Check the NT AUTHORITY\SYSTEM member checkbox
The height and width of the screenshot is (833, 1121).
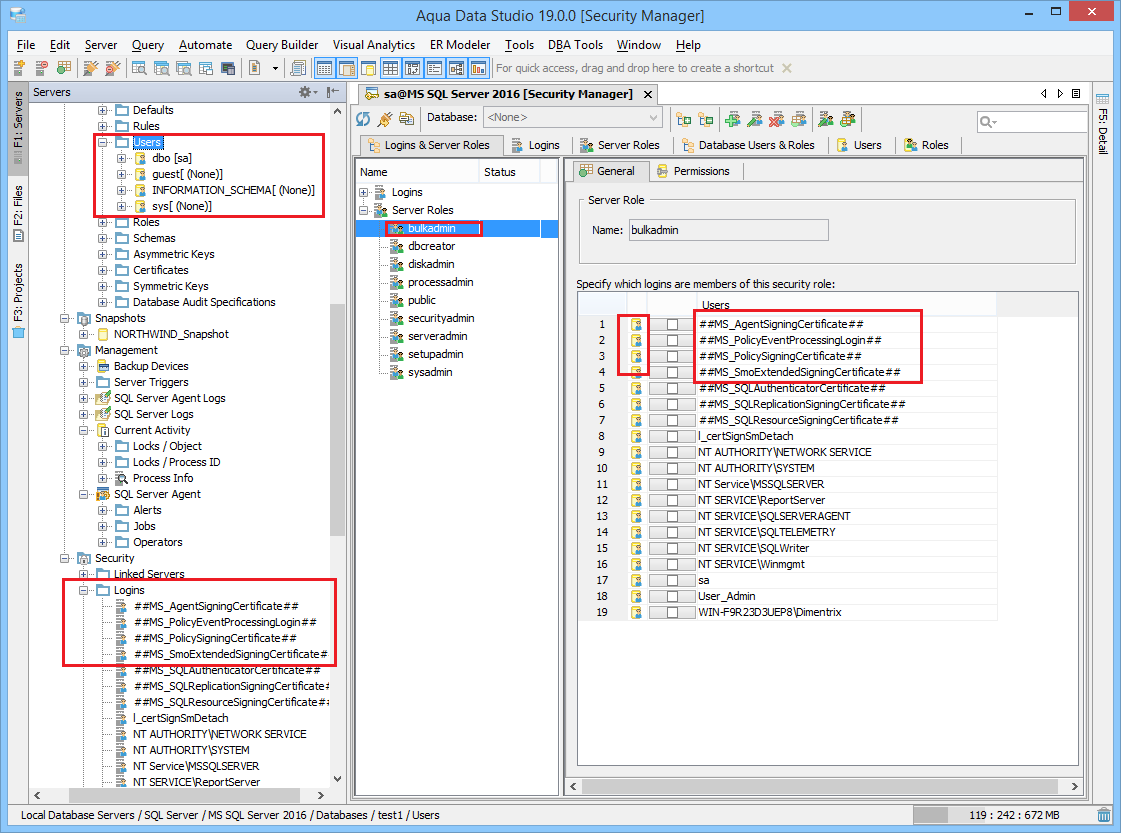[672, 468]
